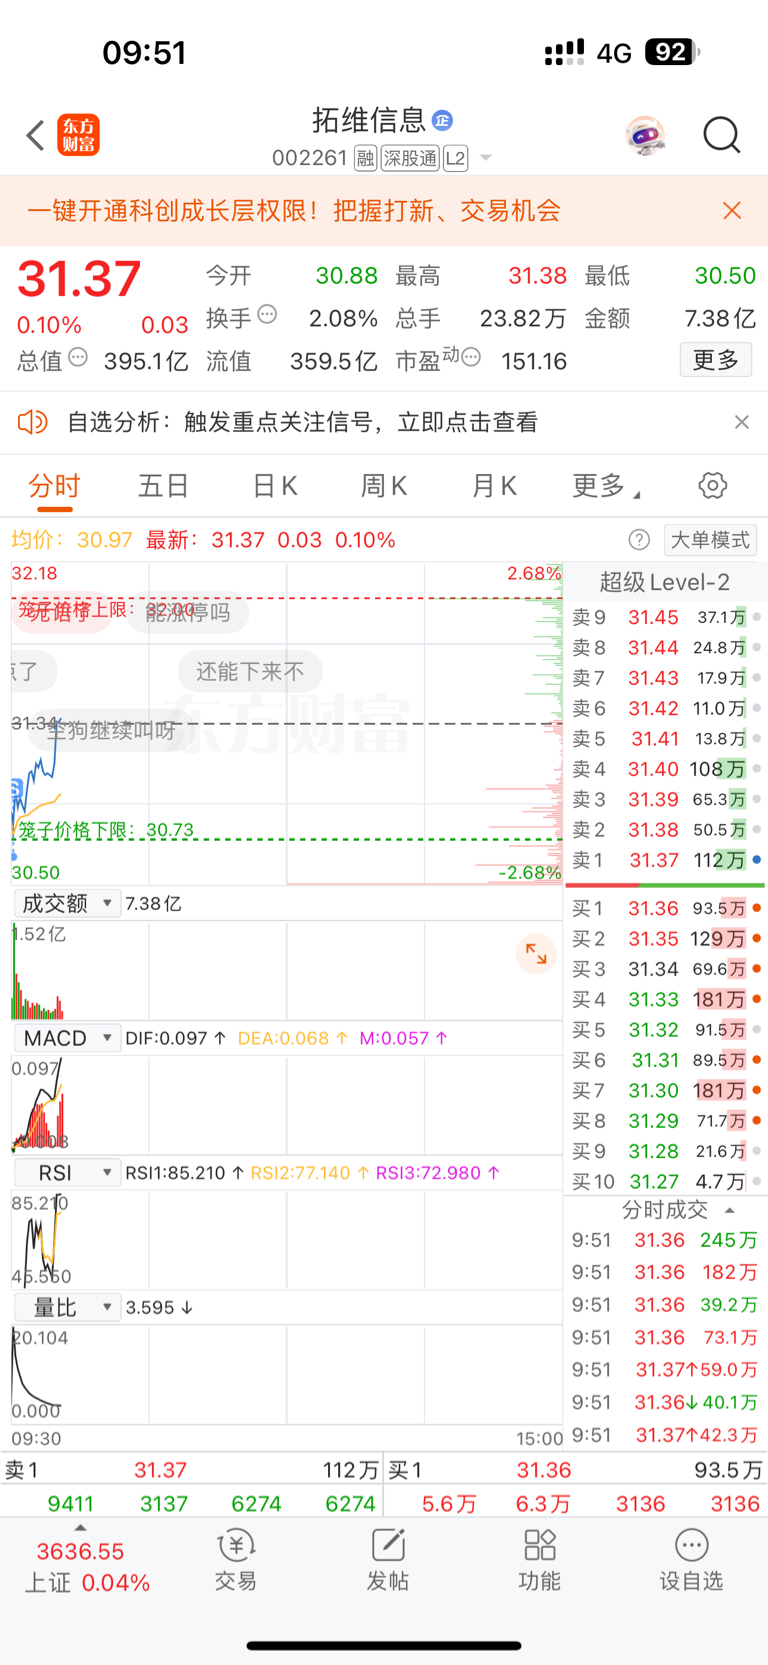Screen dimensions: 768x1665
Task: Switch to the 周K tab
Action: click(x=384, y=486)
